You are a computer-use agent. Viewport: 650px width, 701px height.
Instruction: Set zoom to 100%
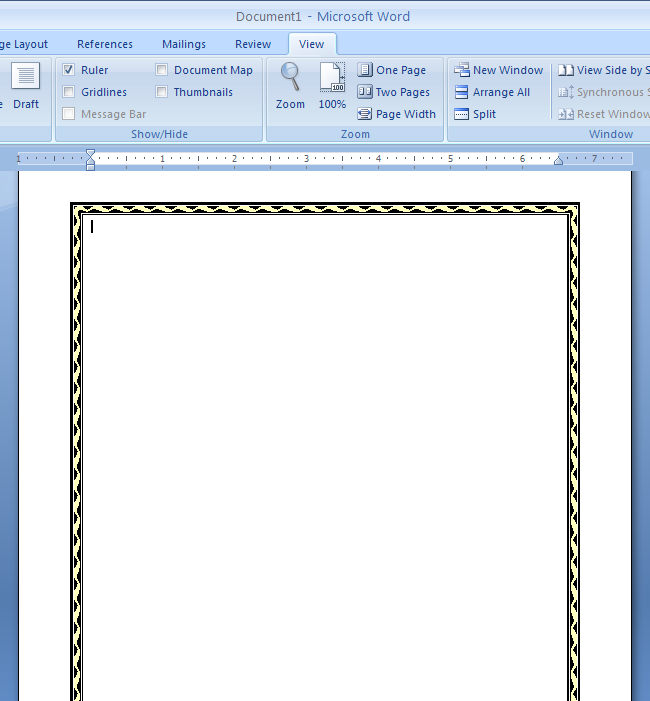click(x=332, y=86)
